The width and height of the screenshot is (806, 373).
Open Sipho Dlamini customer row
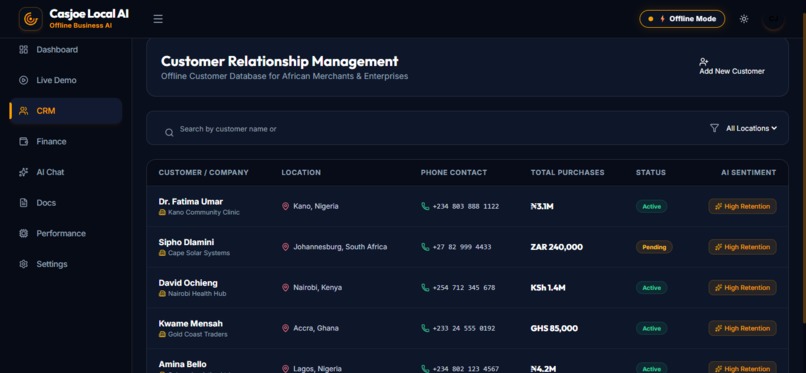tap(467, 247)
